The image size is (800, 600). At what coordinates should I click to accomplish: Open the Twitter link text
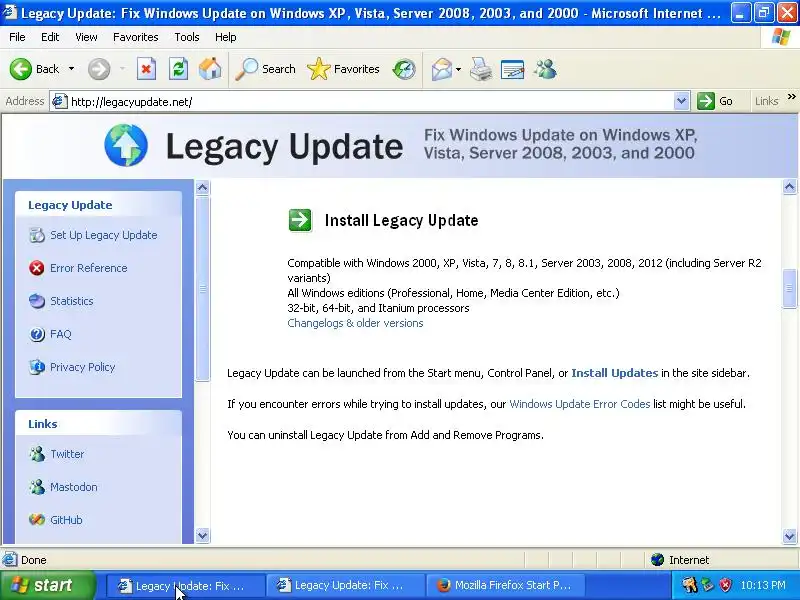pyautogui.click(x=67, y=454)
